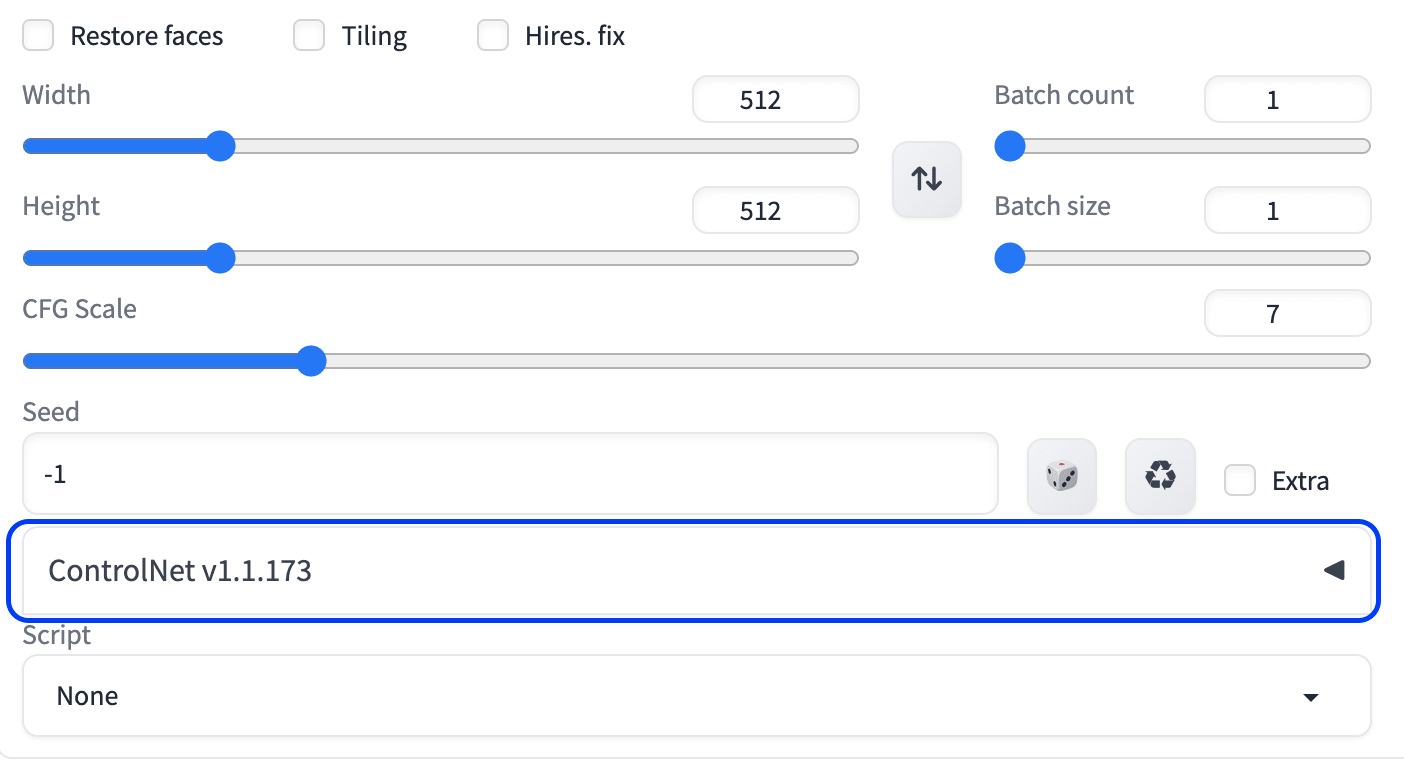Image resolution: width=1404 pixels, height=762 pixels.
Task: Enable the Restore faces checkbox
Action: pyautogui.click(x=39, y=37)
